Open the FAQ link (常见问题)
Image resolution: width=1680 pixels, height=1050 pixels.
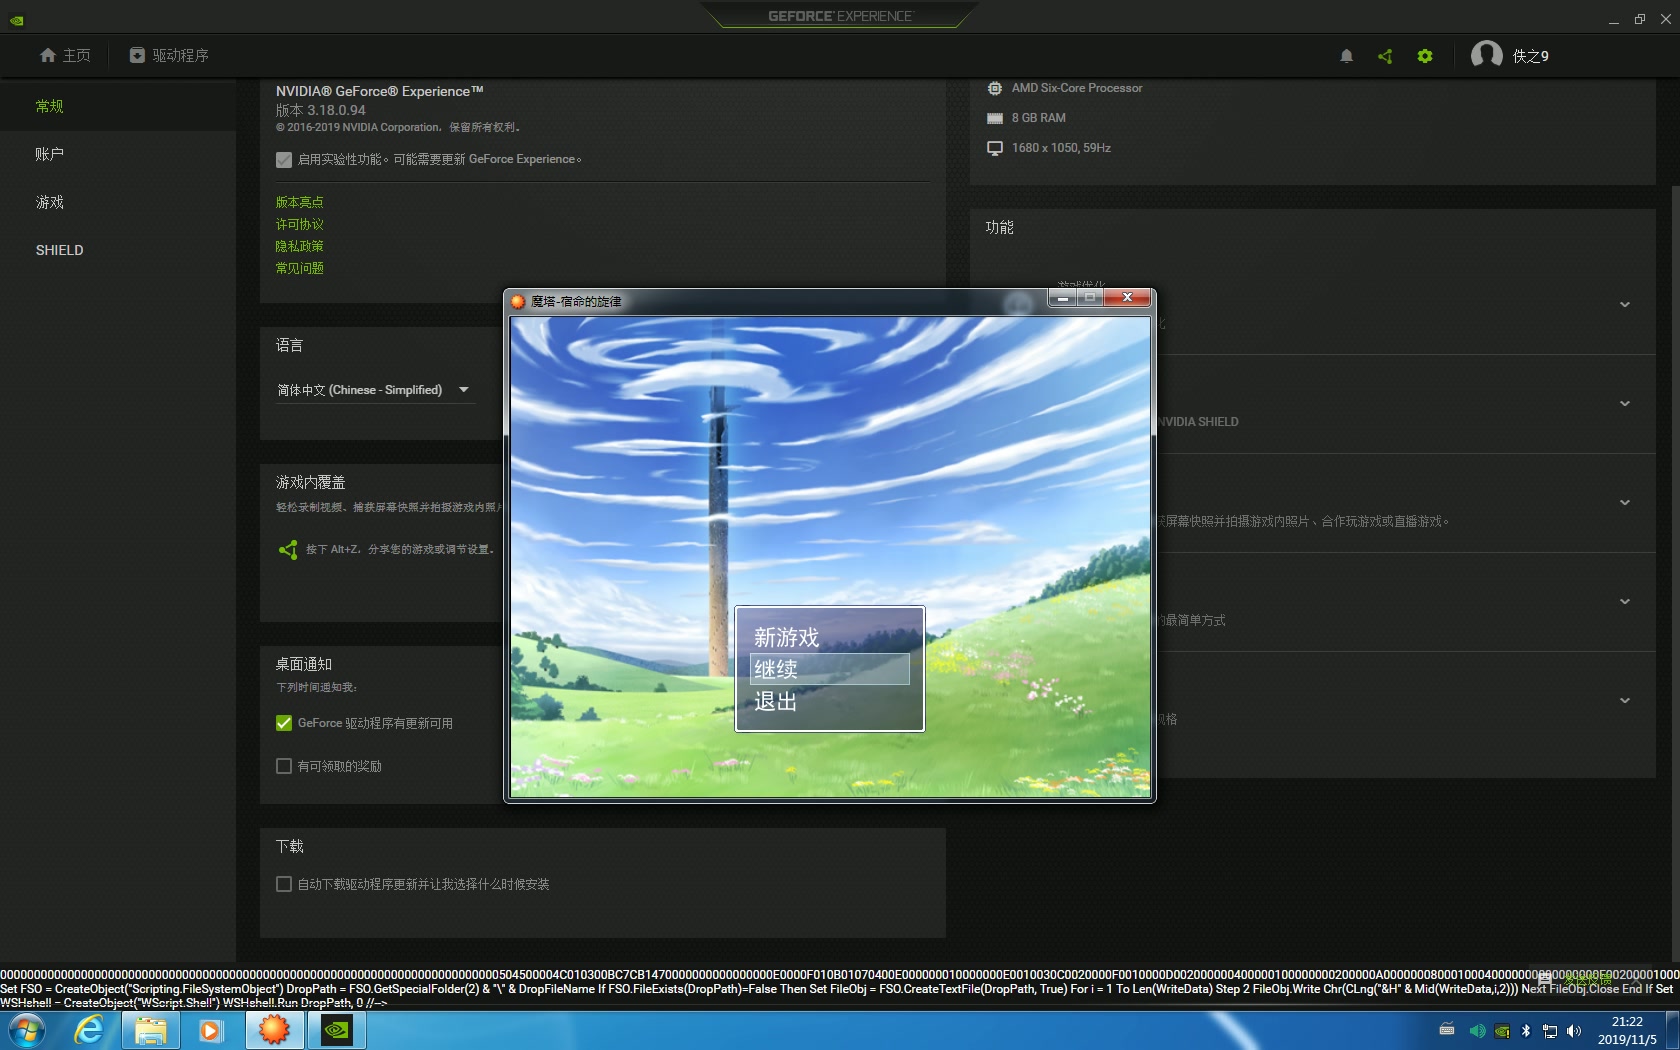point(300,268)
